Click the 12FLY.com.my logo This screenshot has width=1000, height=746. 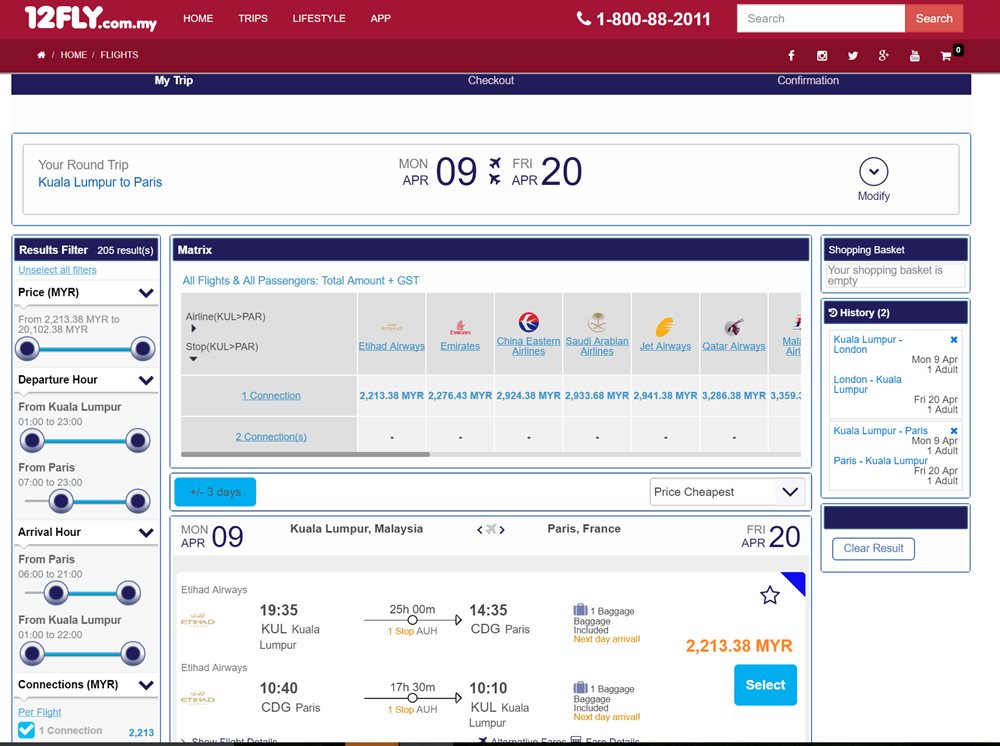[x=91, y=18]
